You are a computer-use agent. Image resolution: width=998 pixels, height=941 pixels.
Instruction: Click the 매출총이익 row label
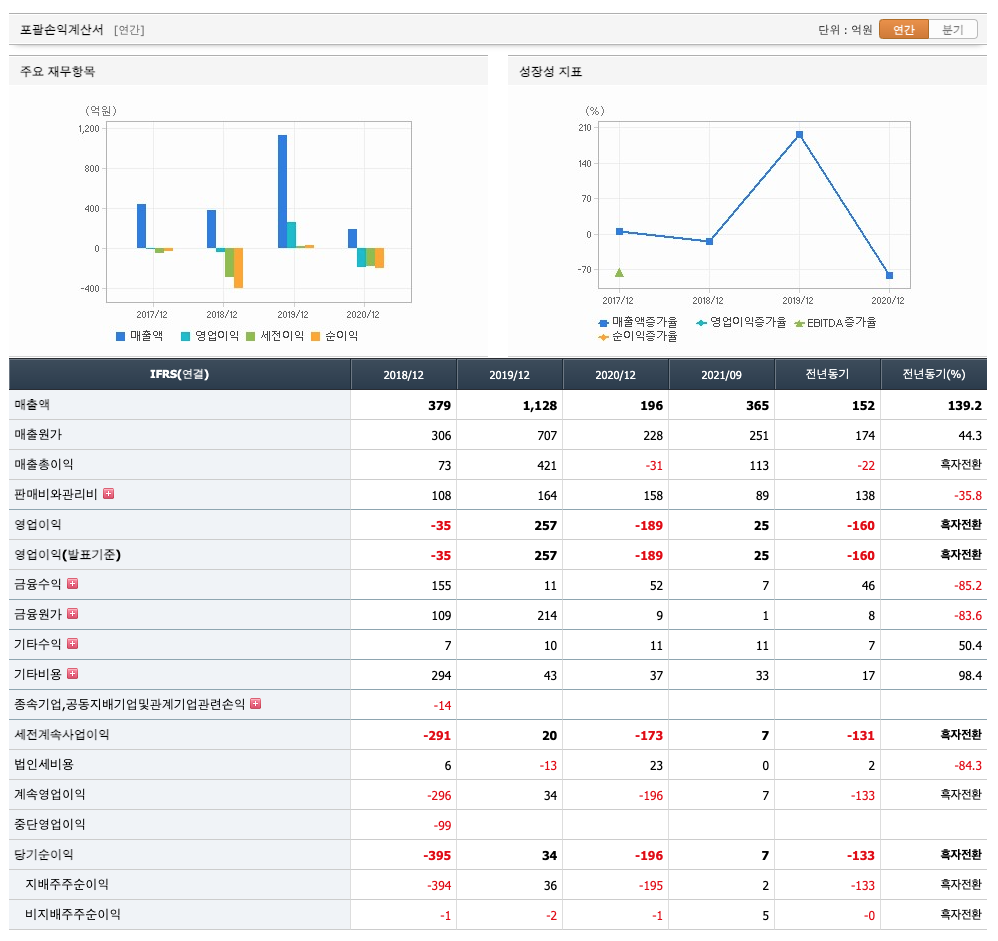click(44, 464)
